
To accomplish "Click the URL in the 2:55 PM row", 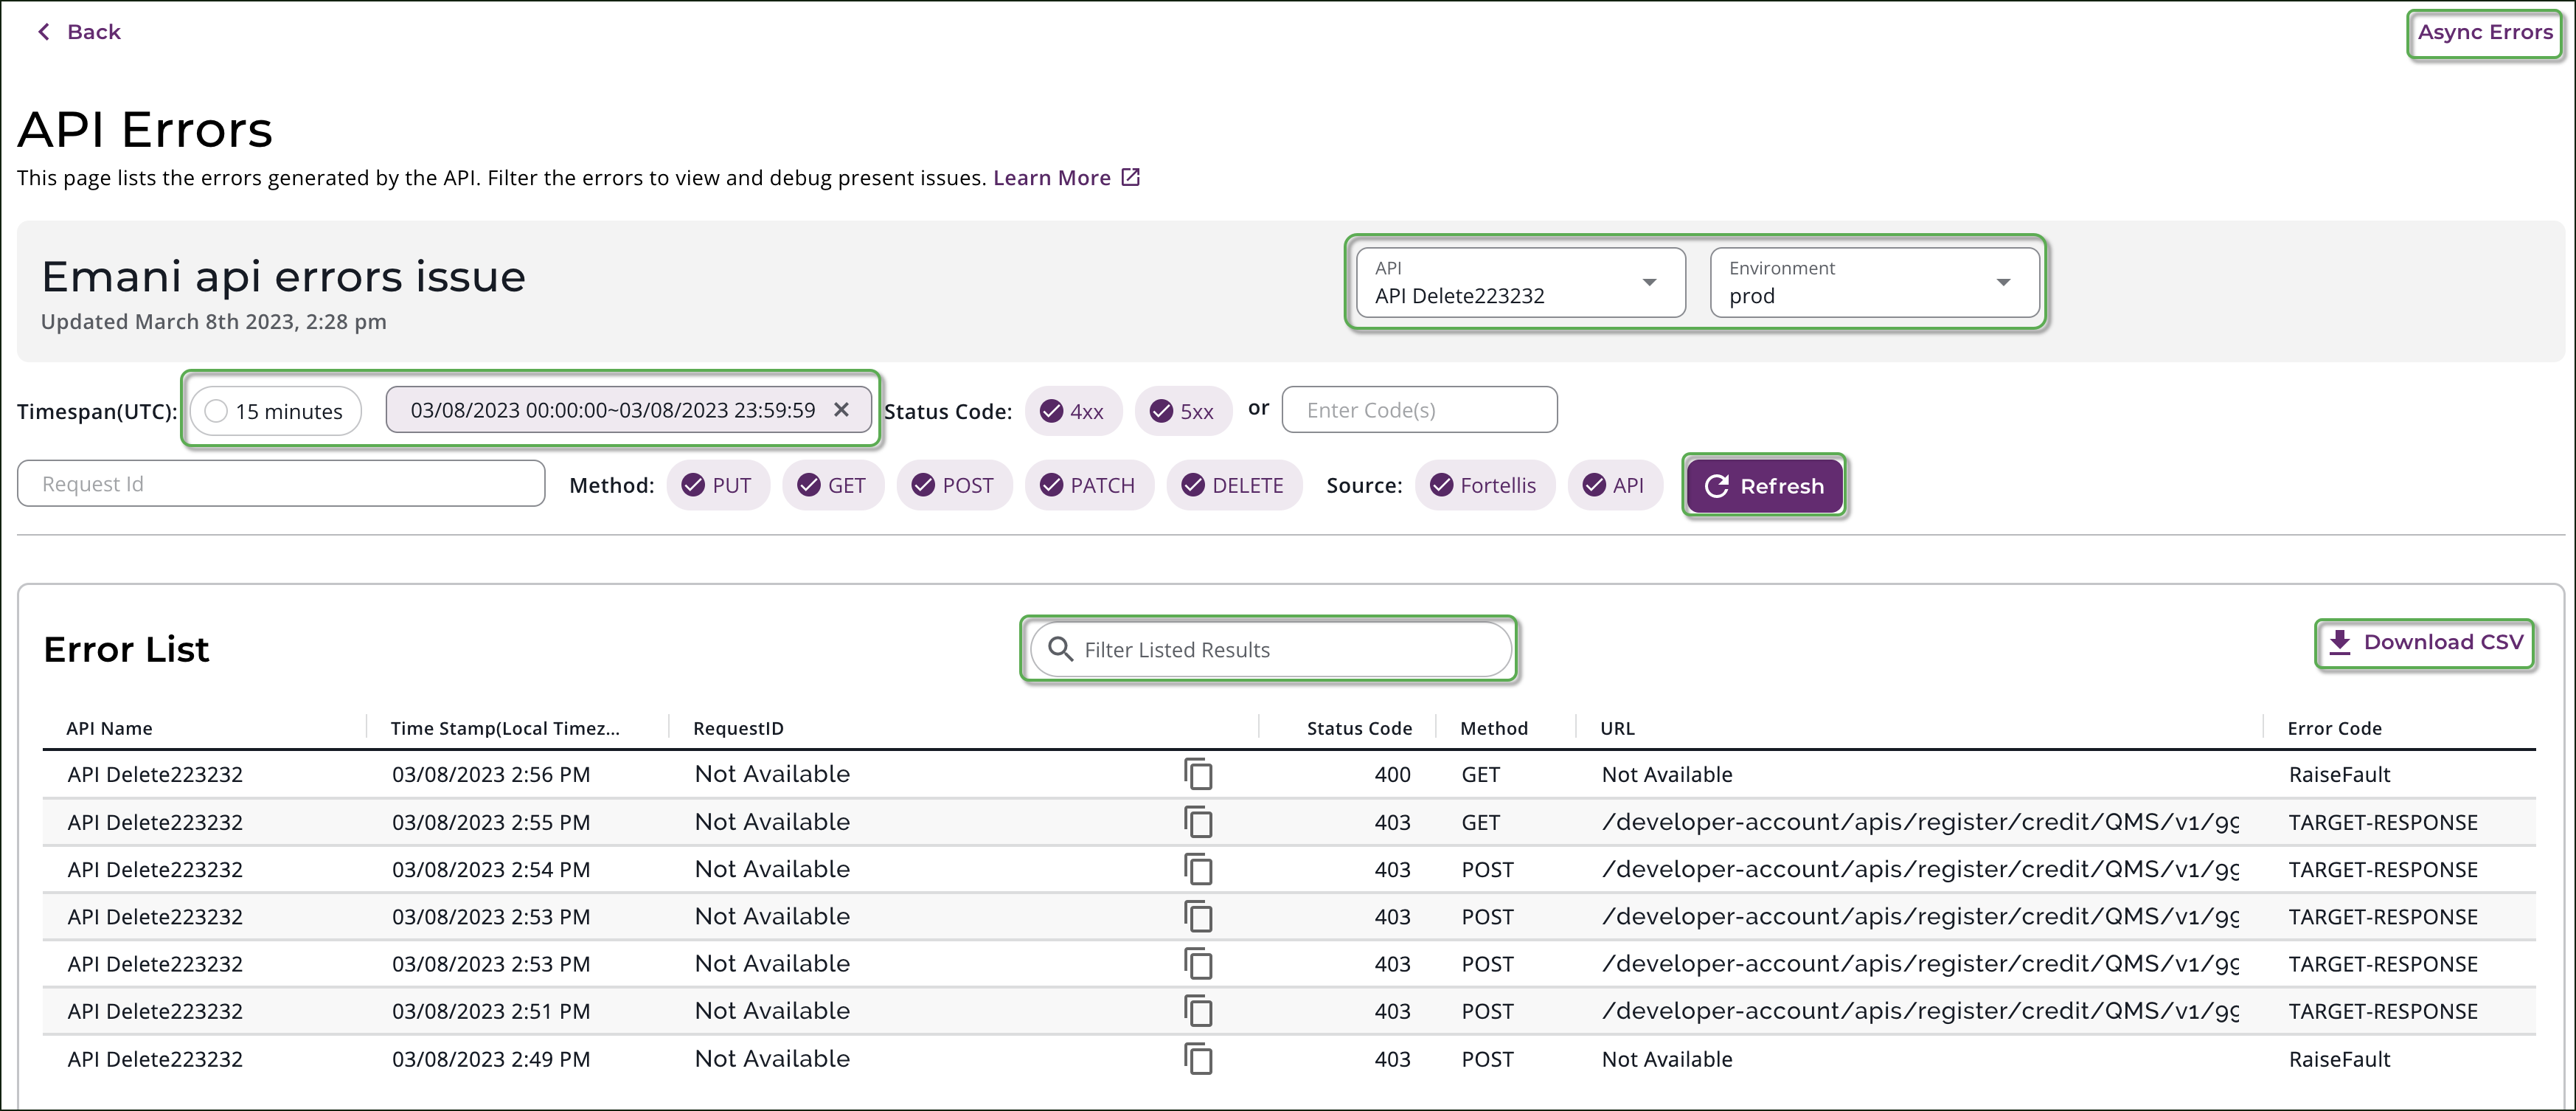I will point(1920,822).
